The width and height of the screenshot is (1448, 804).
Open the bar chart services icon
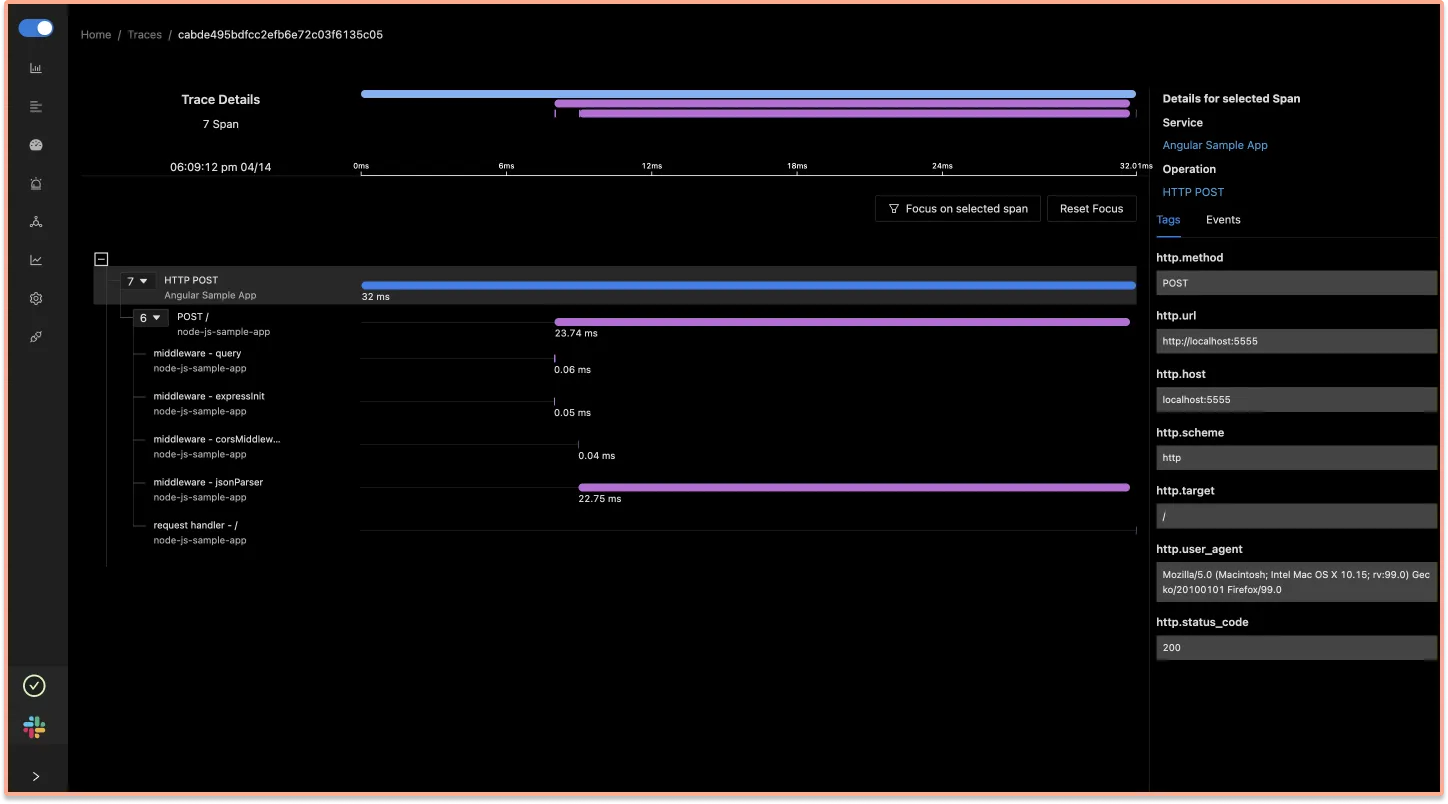pyautogui.click(x=36, y=69)
